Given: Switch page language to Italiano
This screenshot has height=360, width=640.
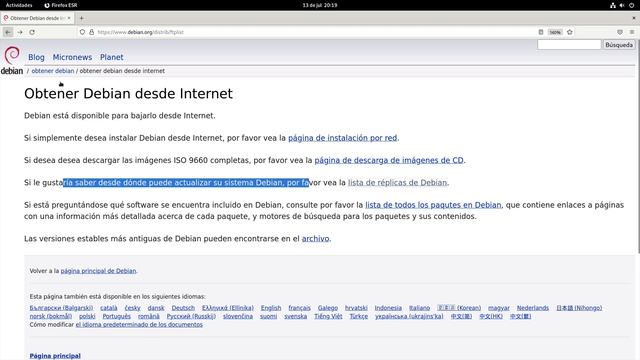Looking at the screenshot, I should (420, 308).
